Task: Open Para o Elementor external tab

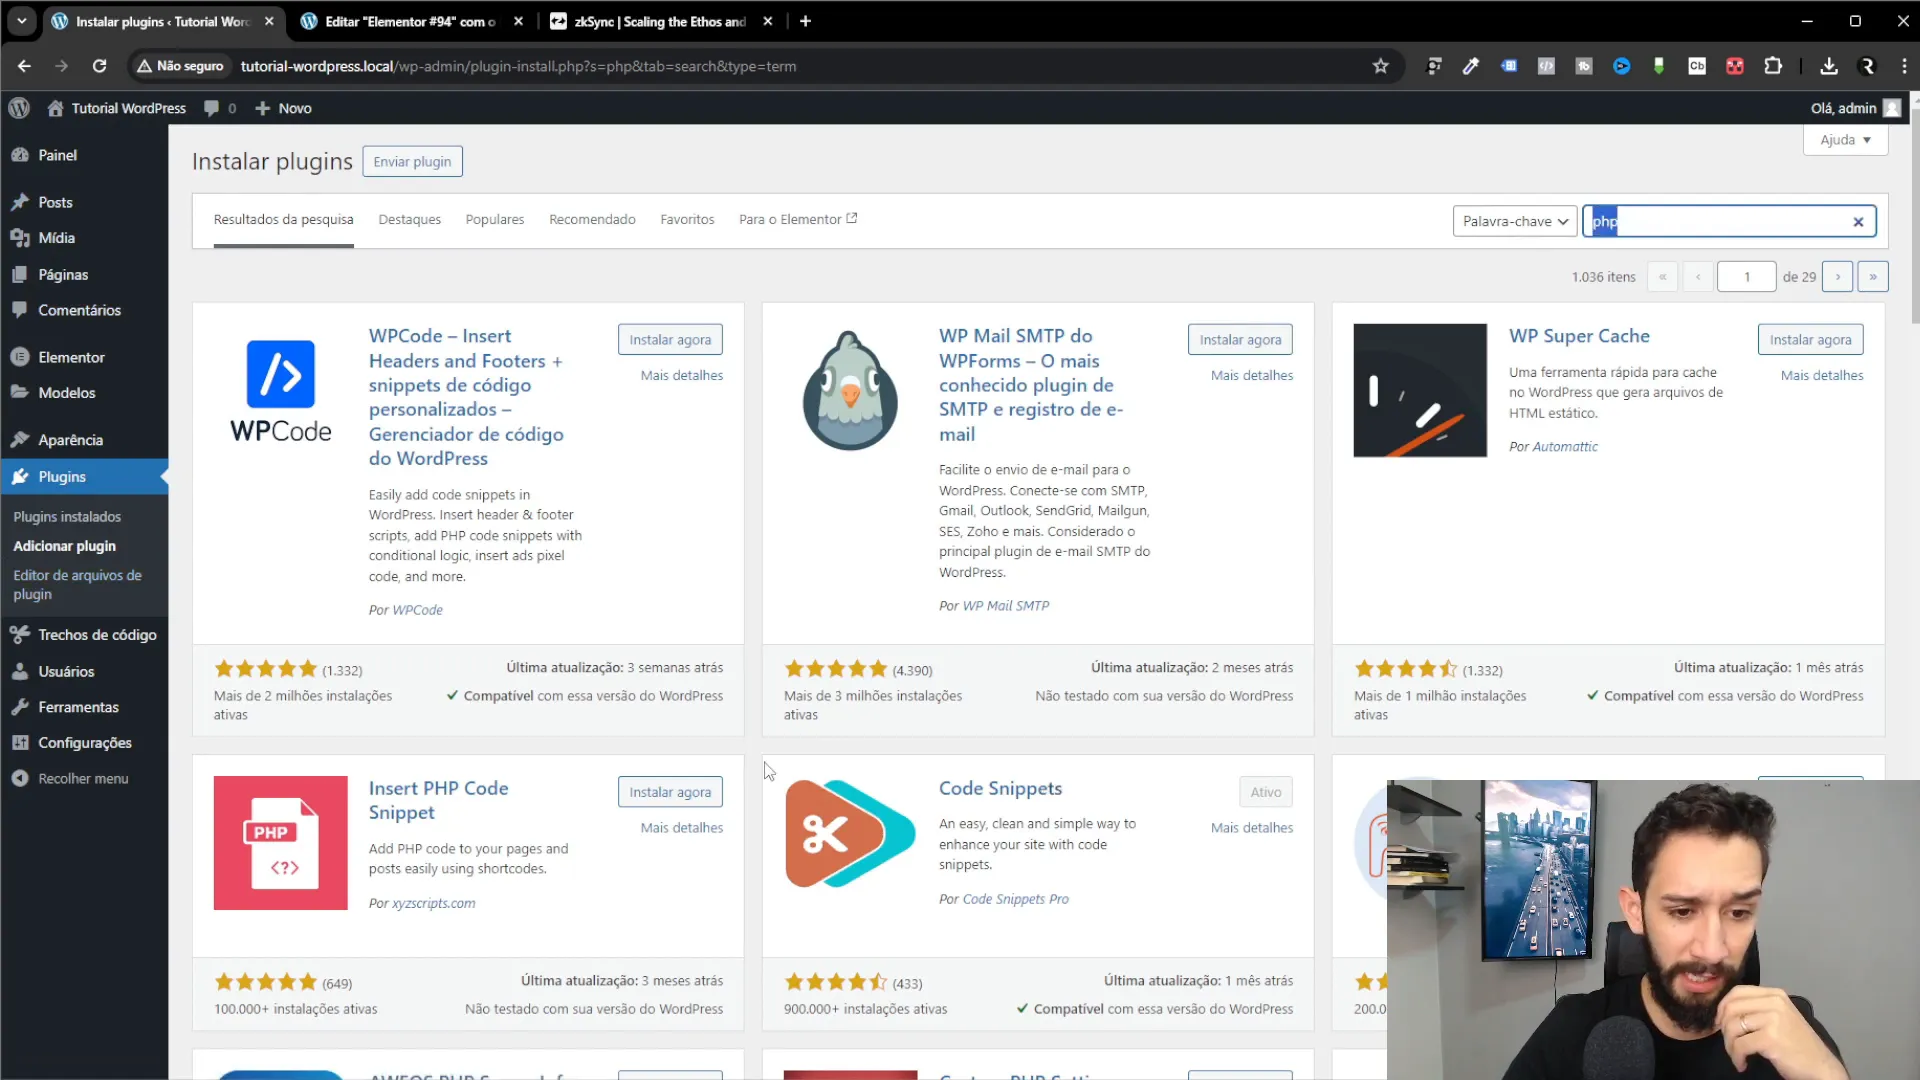Action: tap(798, 219)
